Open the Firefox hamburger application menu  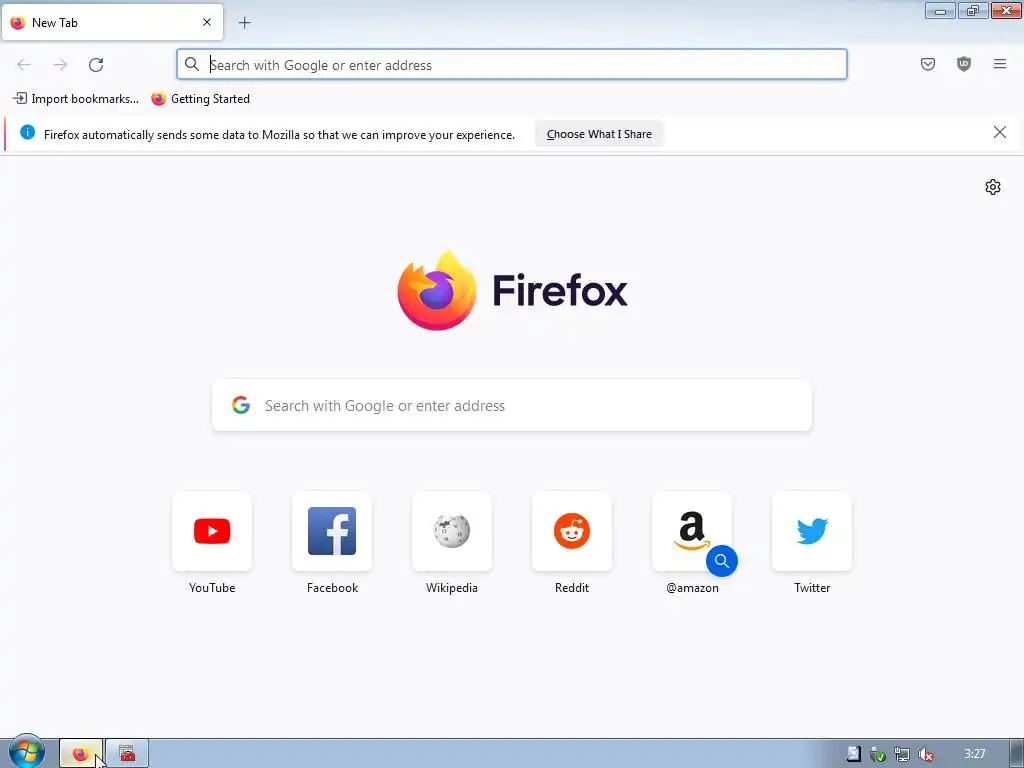click(999, 64)
